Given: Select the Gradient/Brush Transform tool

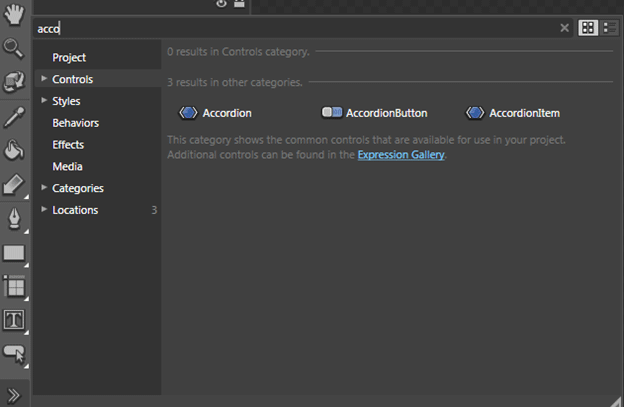Looking at the screenshot, I should point(14,184).
